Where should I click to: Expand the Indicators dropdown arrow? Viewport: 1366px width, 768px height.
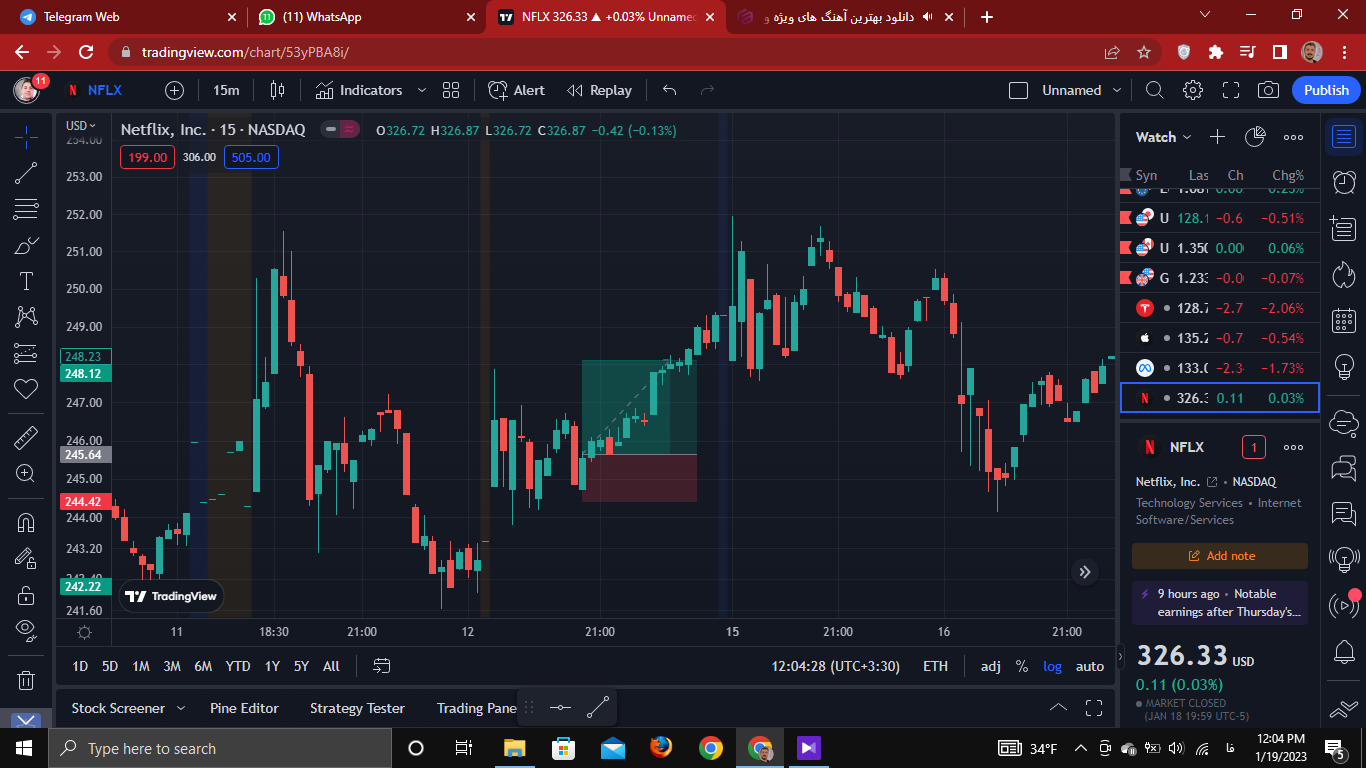pos(421,90)
